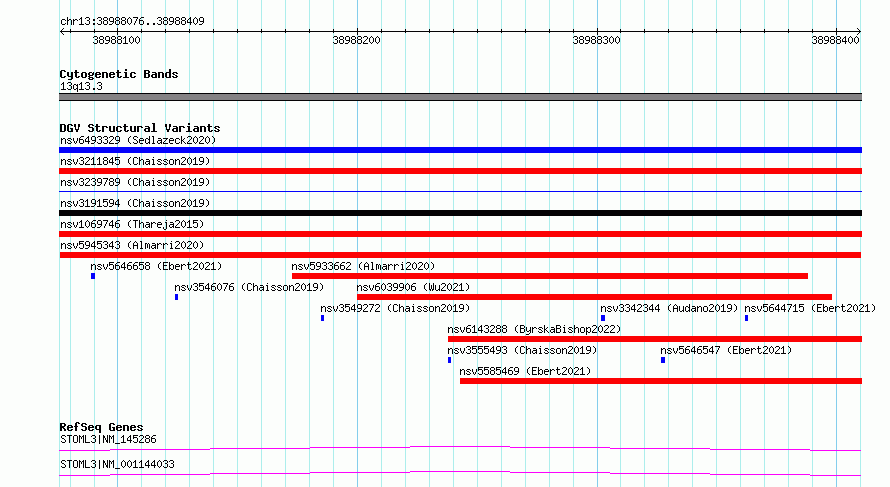Open nsv6143288 (ByrskaBishop2022) variant label
890x487 pixels.
pyautogui.click(x=534, y=329)
